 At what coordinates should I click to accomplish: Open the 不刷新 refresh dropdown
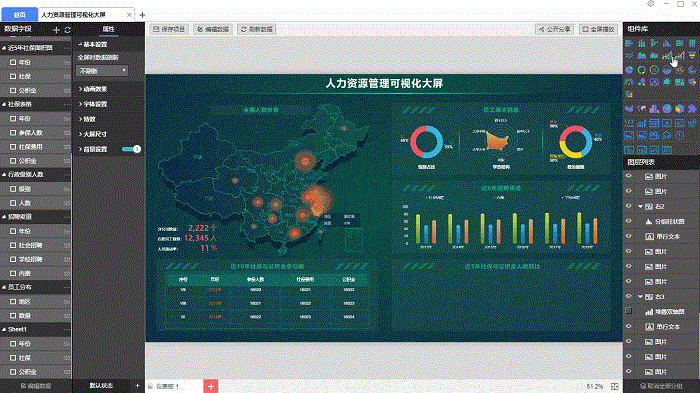102,71
